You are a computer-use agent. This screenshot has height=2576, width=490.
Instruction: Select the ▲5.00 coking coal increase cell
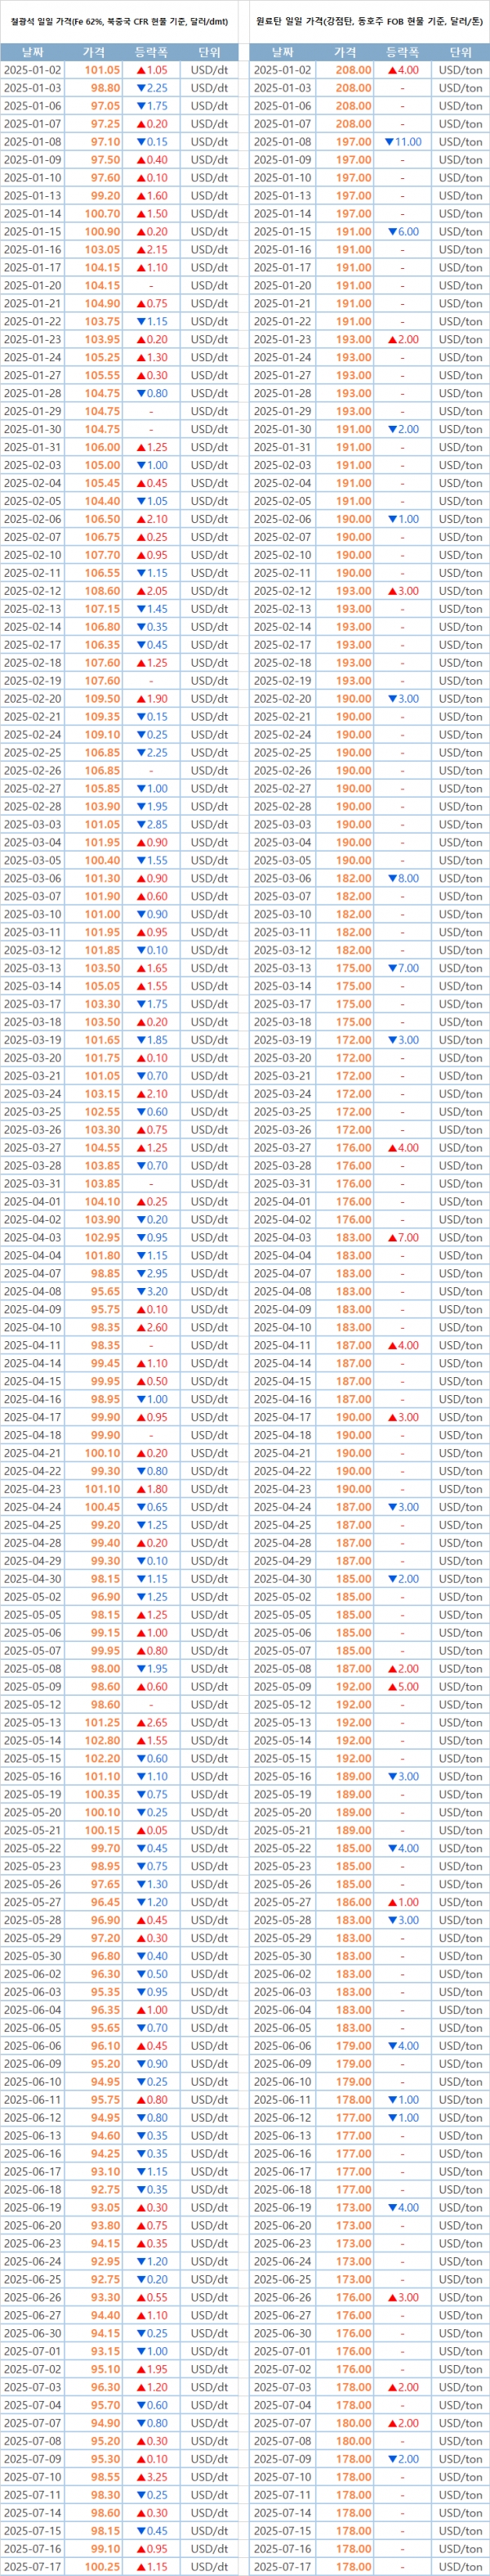[x=402, y=1686]
